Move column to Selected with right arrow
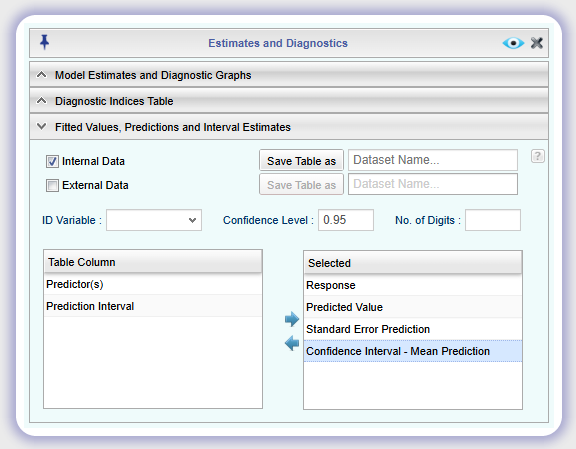576x449 pixels. [x=292, y=319]
